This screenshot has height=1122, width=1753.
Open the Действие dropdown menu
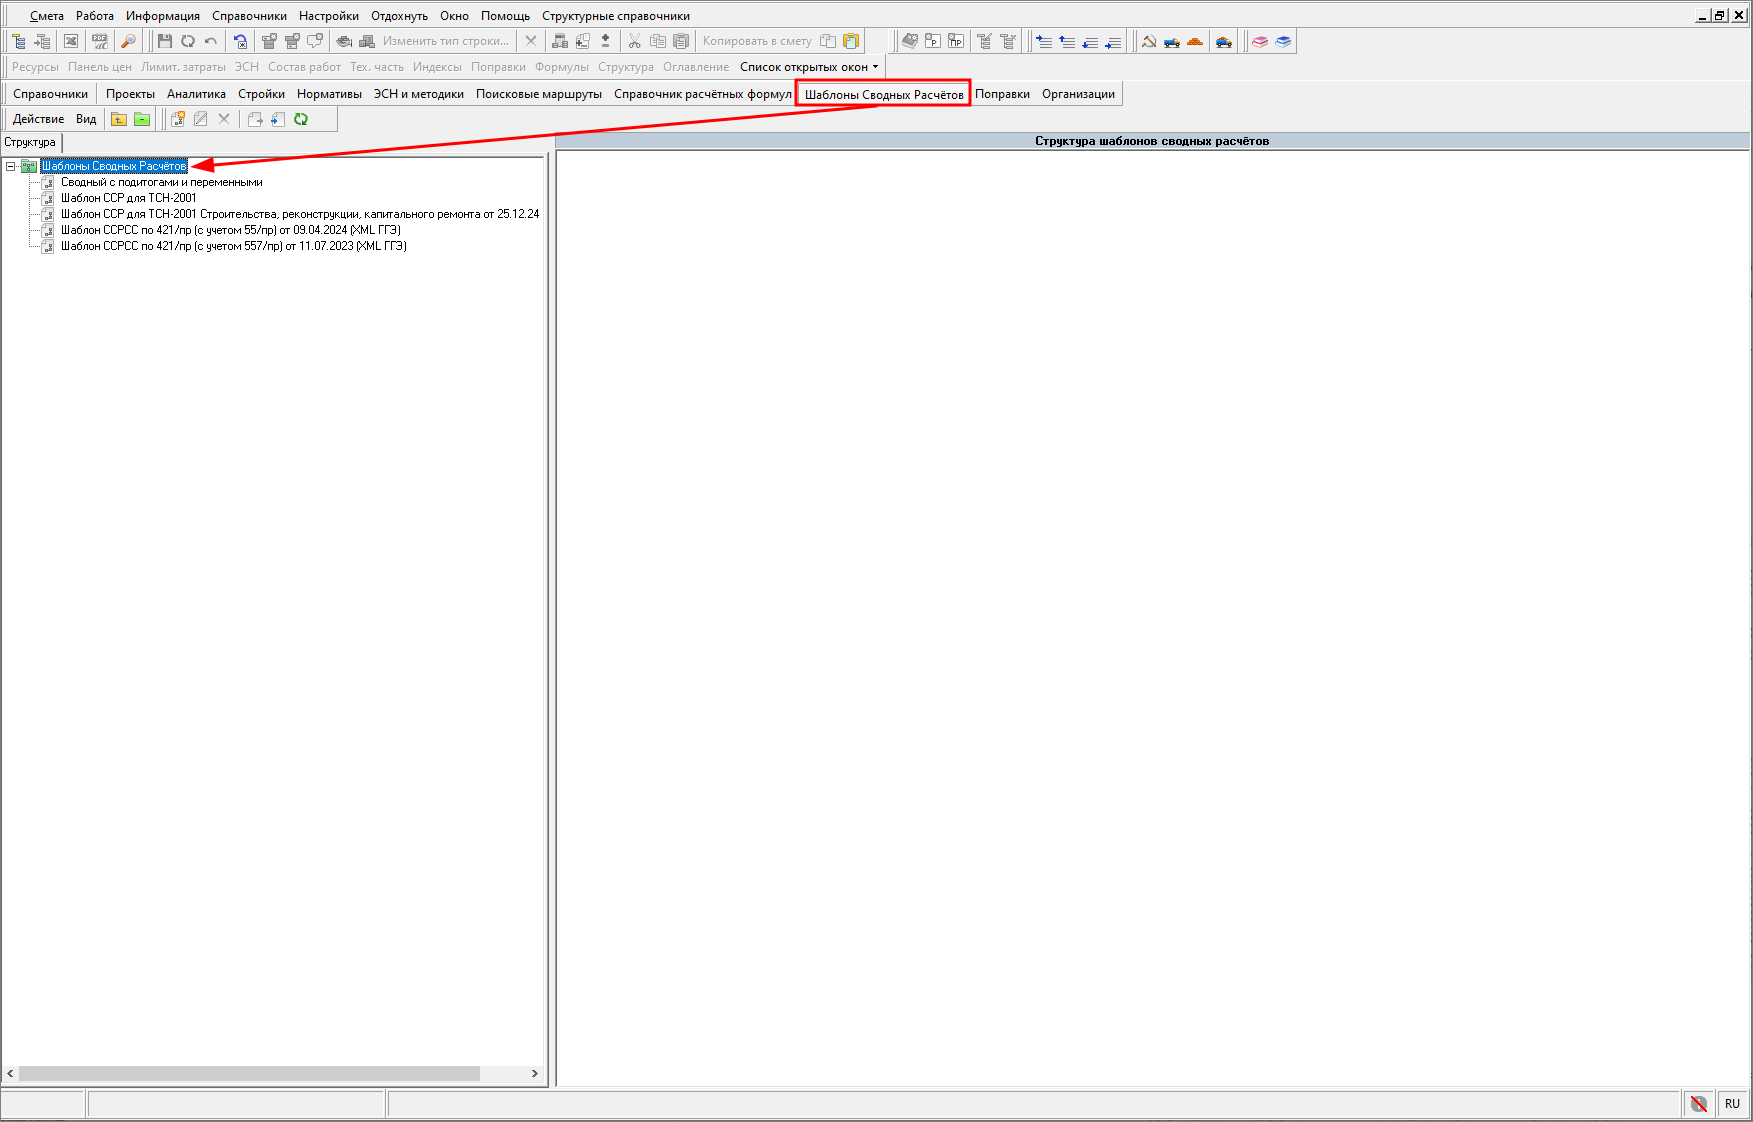coord(38,119)
